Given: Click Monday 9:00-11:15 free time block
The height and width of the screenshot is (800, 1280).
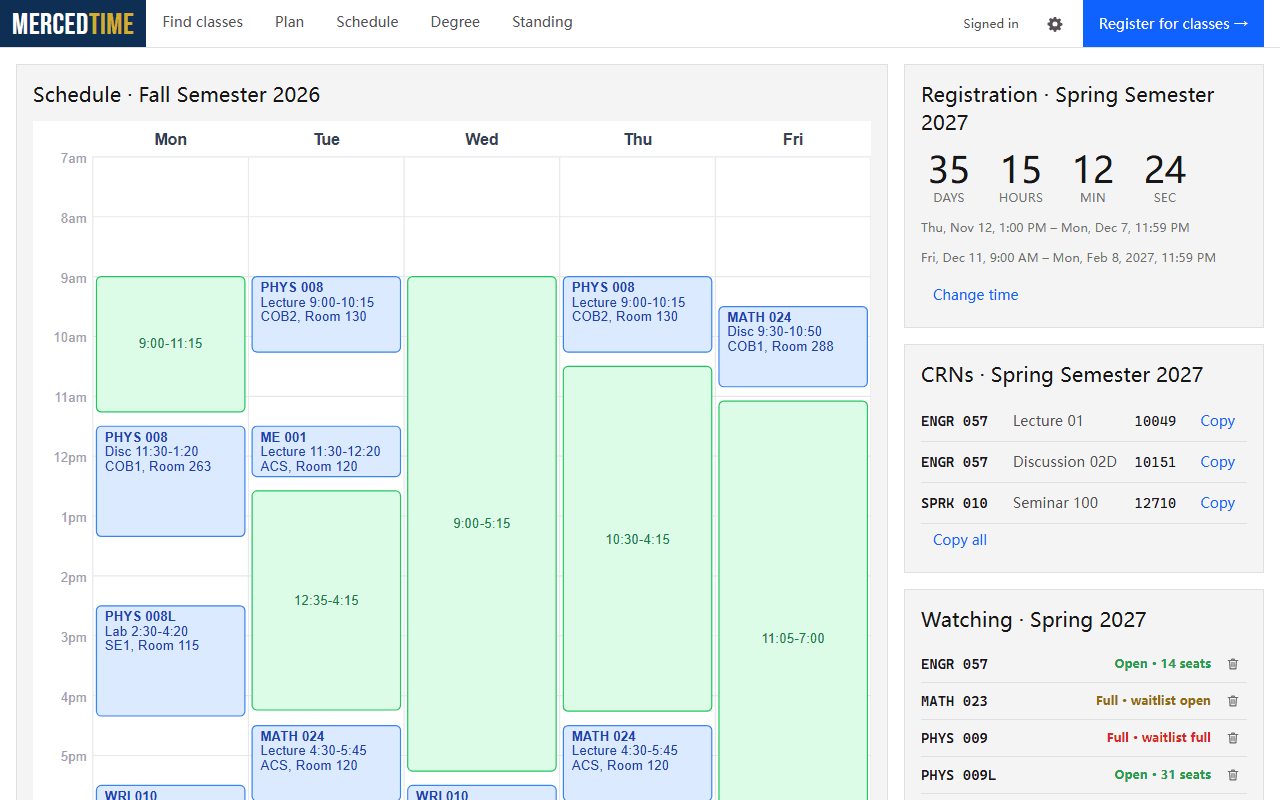Looking at the screenshot, I should [170, 344].
